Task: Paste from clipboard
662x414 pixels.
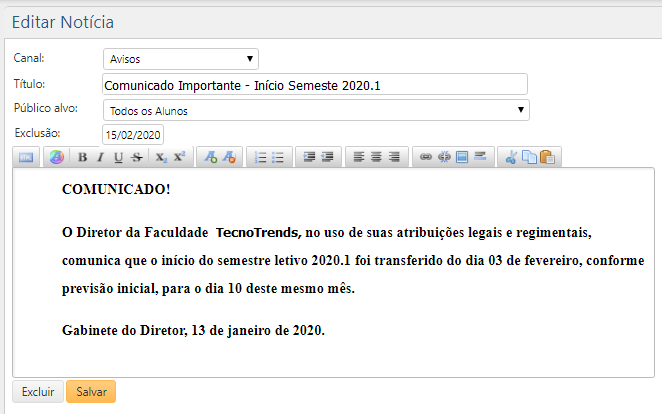Action: click(547, 157)
